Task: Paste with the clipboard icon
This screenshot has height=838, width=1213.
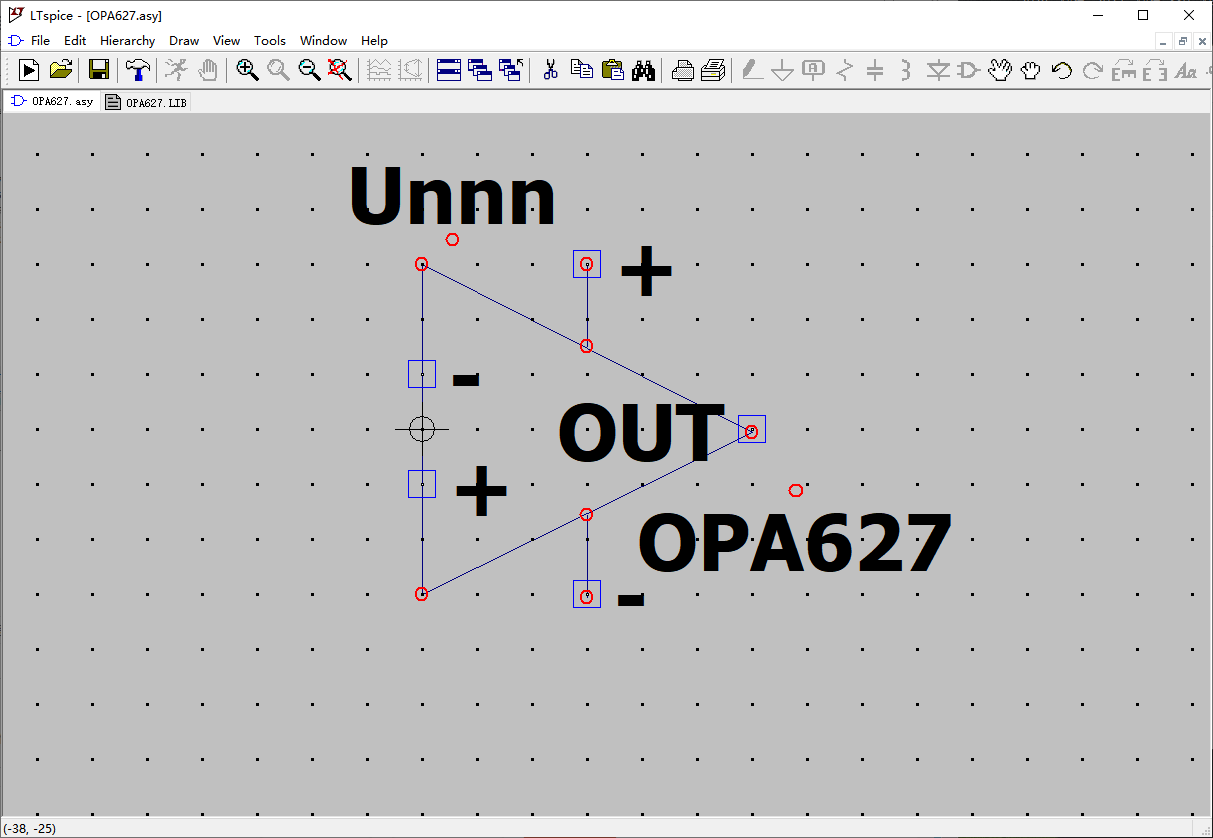Action: 612,70
